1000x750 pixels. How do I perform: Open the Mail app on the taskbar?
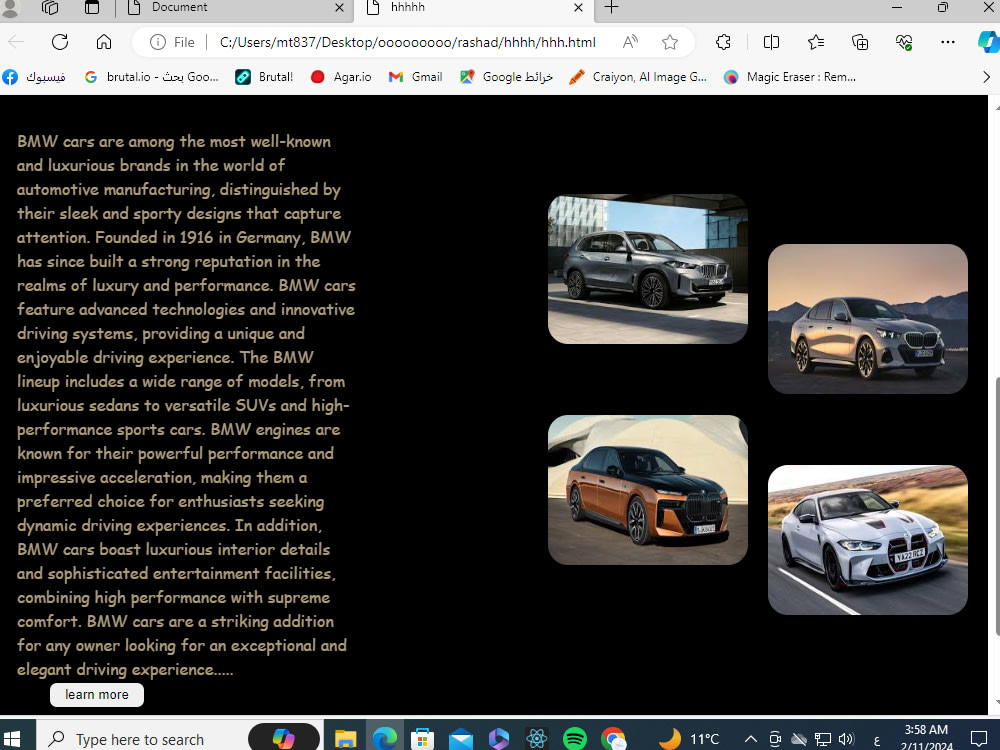click(x=460, y=739)
